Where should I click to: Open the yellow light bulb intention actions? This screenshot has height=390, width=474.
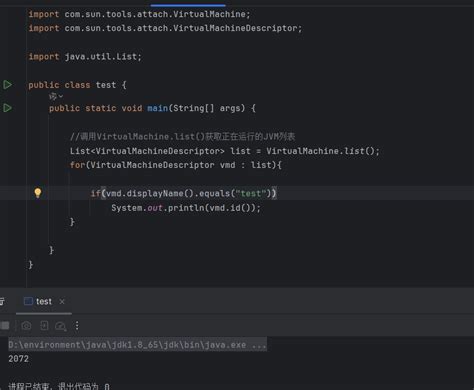[x=38, y=193]
